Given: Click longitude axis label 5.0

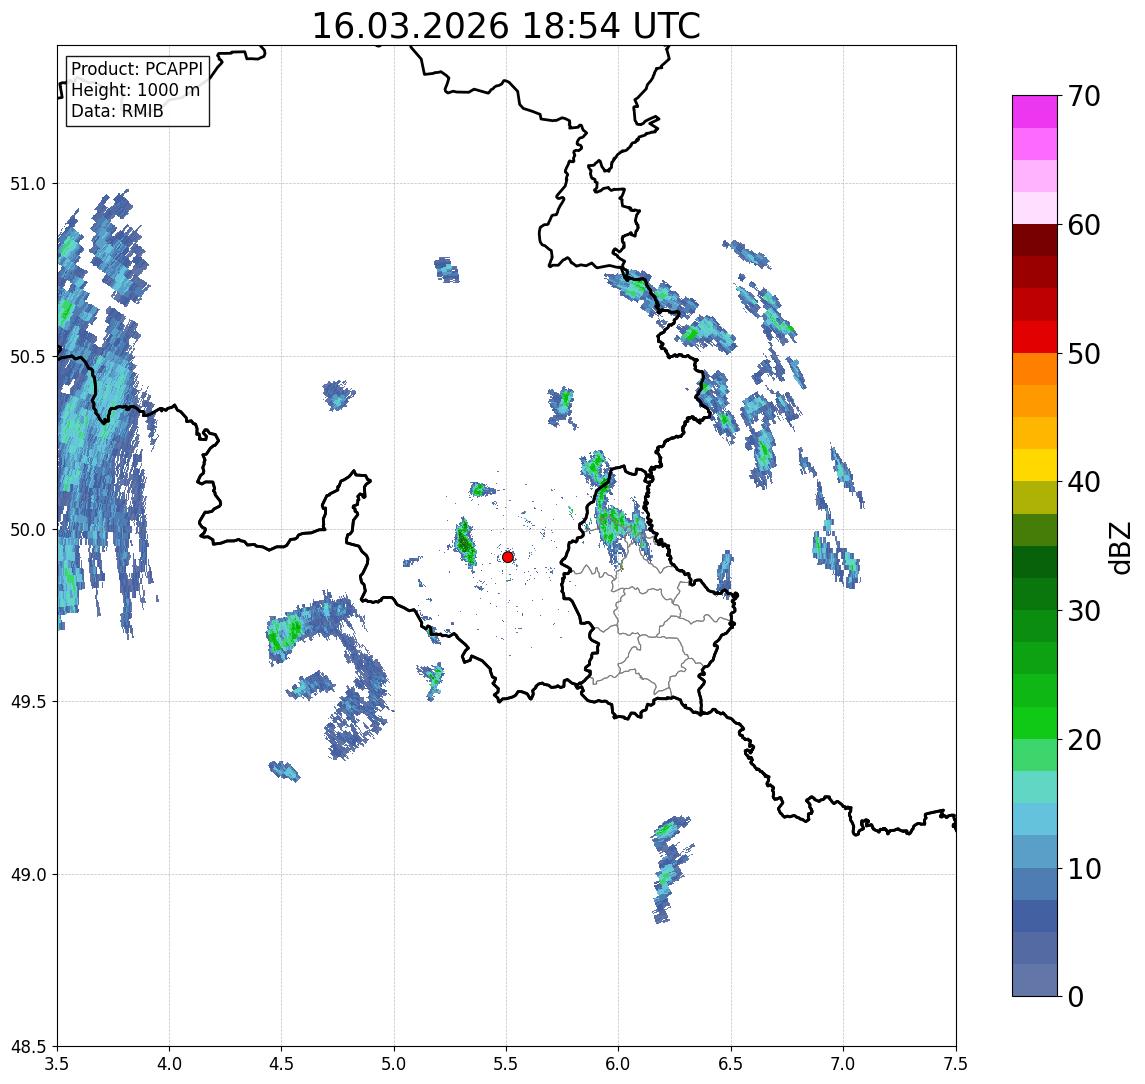Looking at the screenshot, I should 394,1064.
